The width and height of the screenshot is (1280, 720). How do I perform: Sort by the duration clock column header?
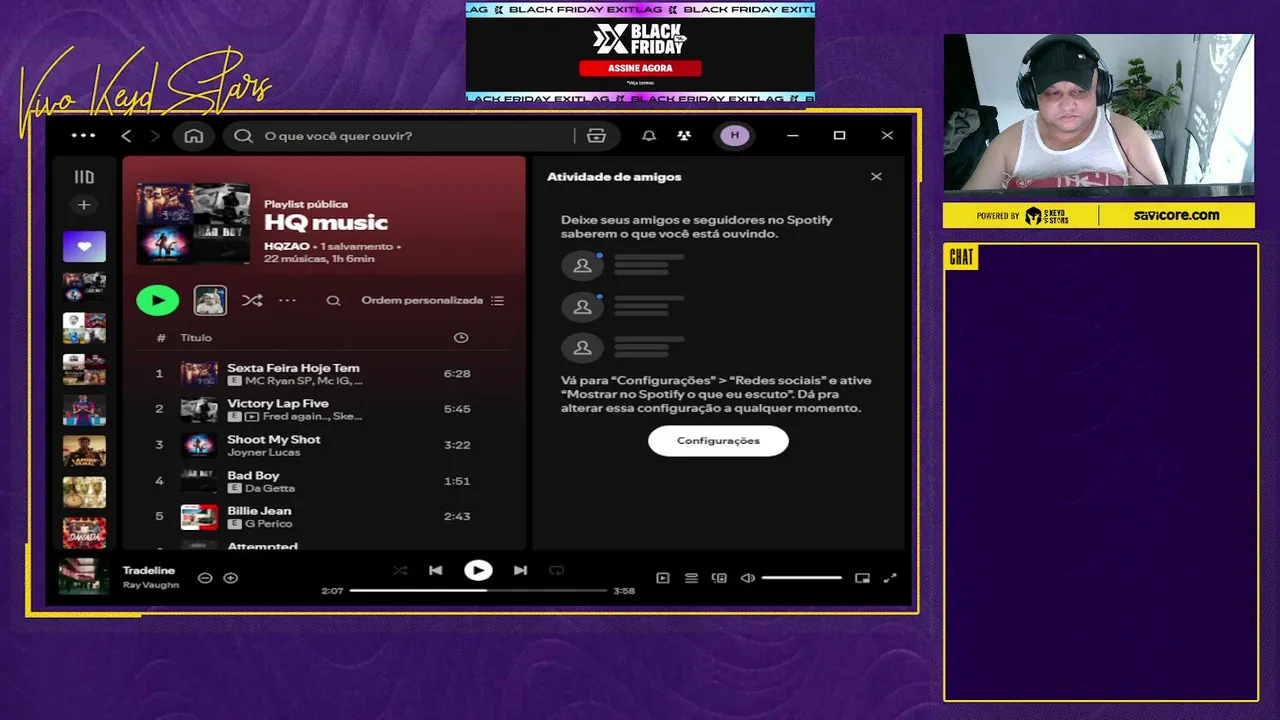[461, 338]
